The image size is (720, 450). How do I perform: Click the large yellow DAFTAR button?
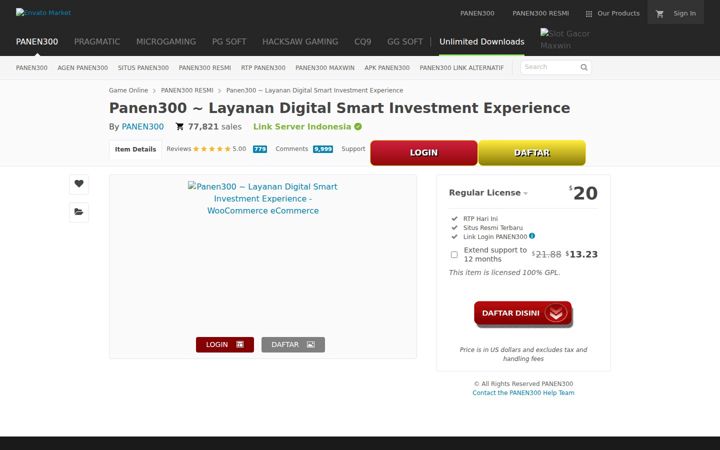532,152
